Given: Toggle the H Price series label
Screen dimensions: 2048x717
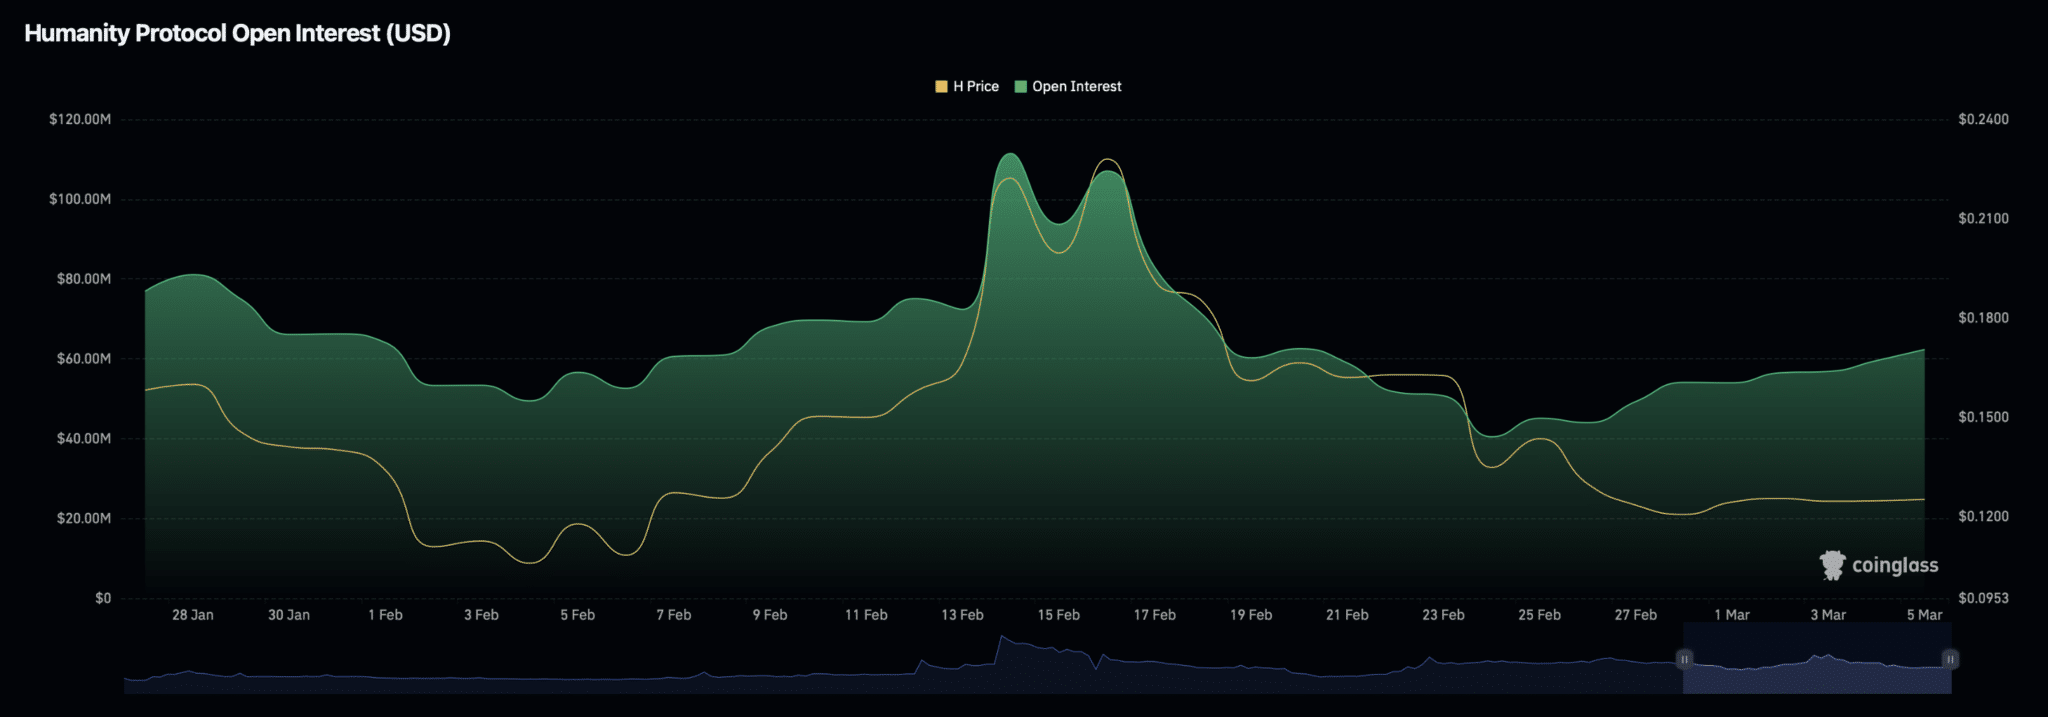Looking at the screenshot, I should click(x=976, y=87).
